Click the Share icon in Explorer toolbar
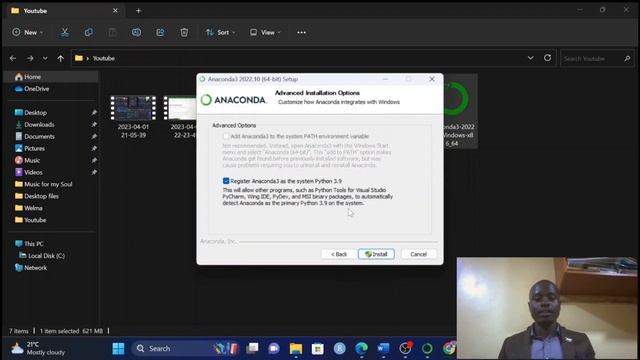 tap(160, 32)
